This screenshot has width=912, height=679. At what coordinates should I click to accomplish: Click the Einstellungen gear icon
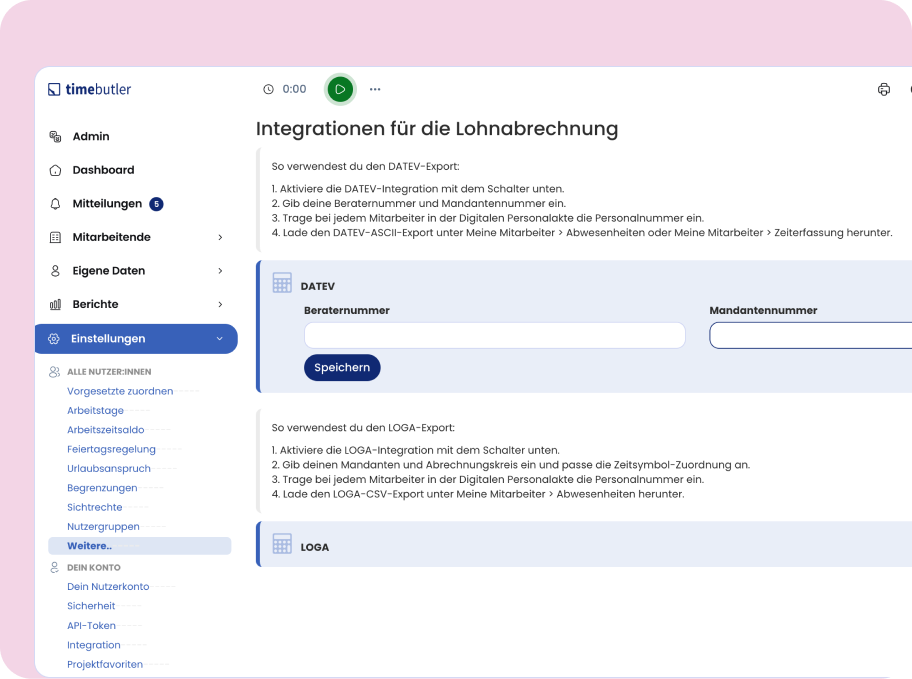tap(54, 339)
